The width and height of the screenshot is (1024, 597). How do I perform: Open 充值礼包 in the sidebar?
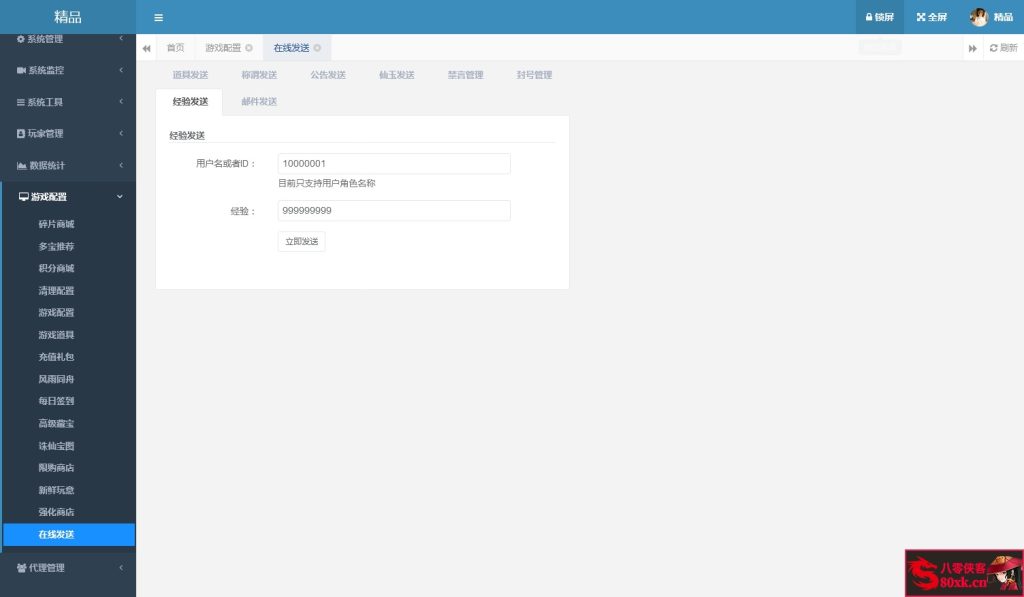pos(56,357)
